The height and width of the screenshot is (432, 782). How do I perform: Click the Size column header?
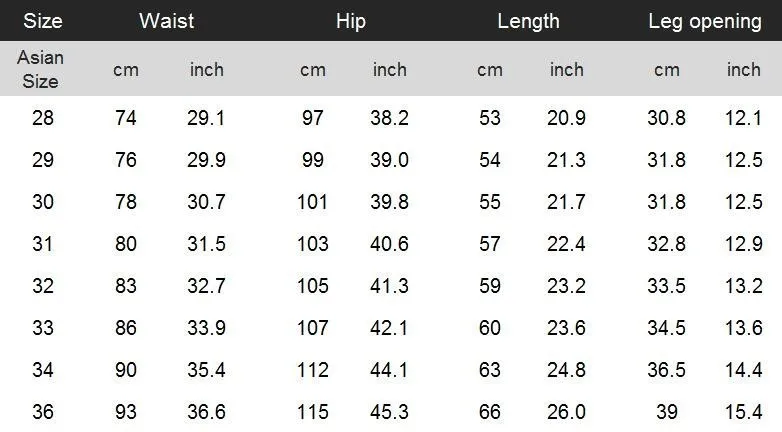[x=43, y=21]
